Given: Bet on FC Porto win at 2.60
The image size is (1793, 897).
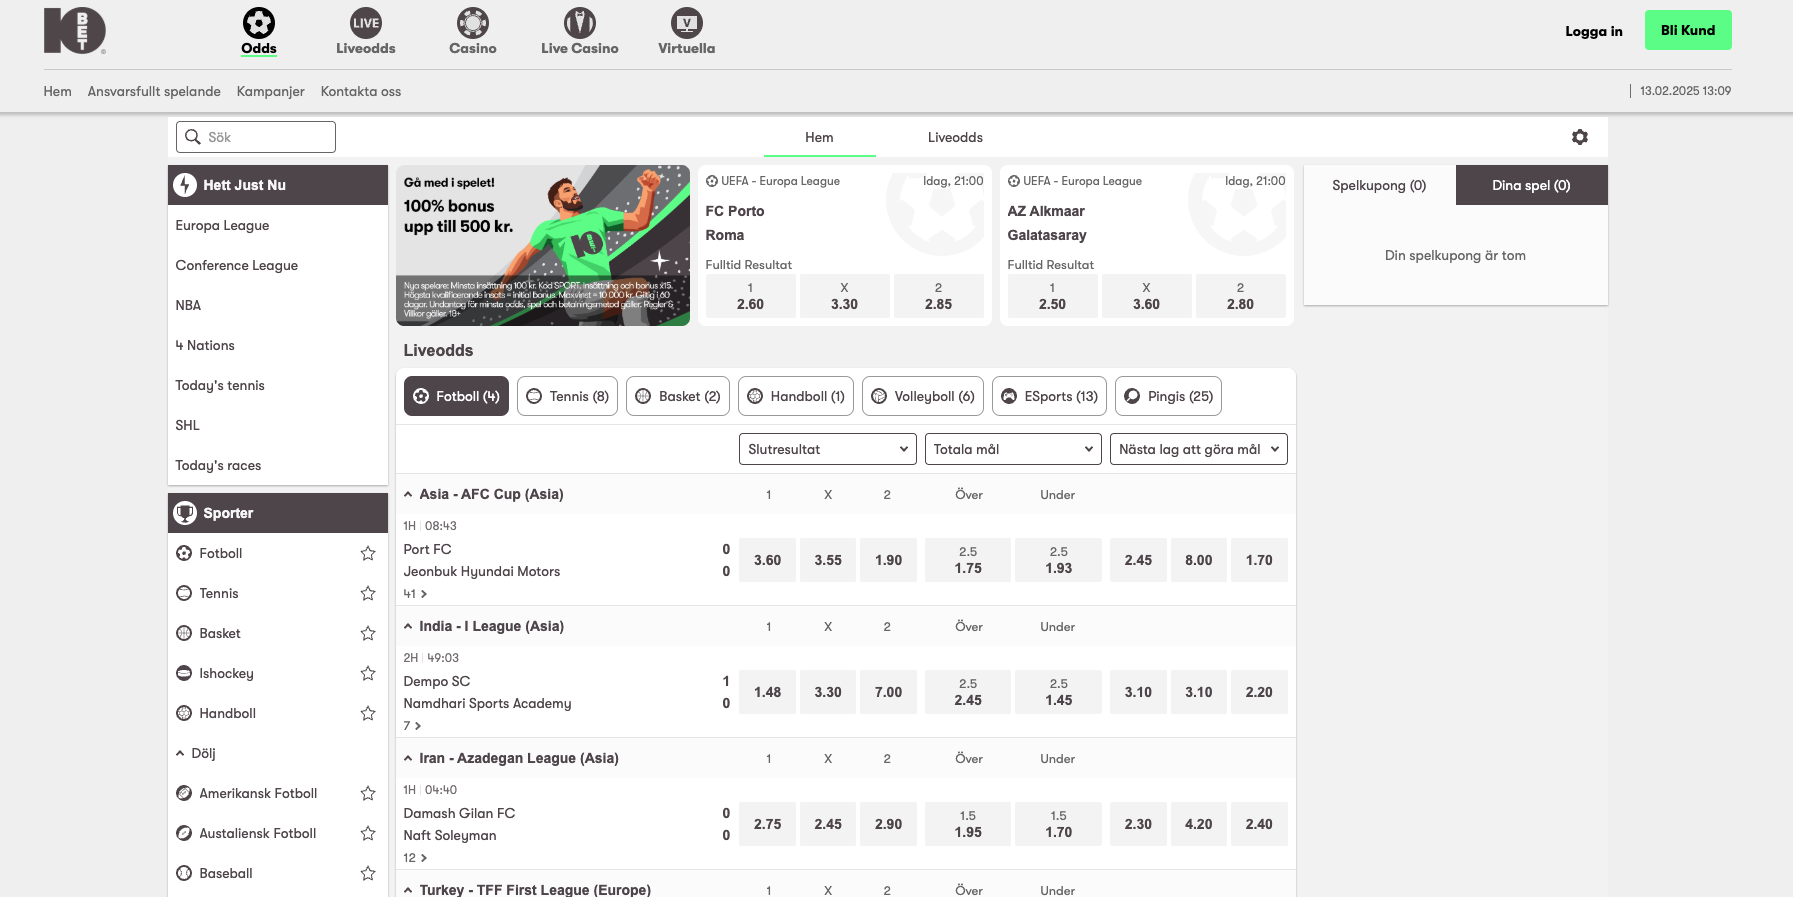Looking at the screenshot, I should 750,296.
